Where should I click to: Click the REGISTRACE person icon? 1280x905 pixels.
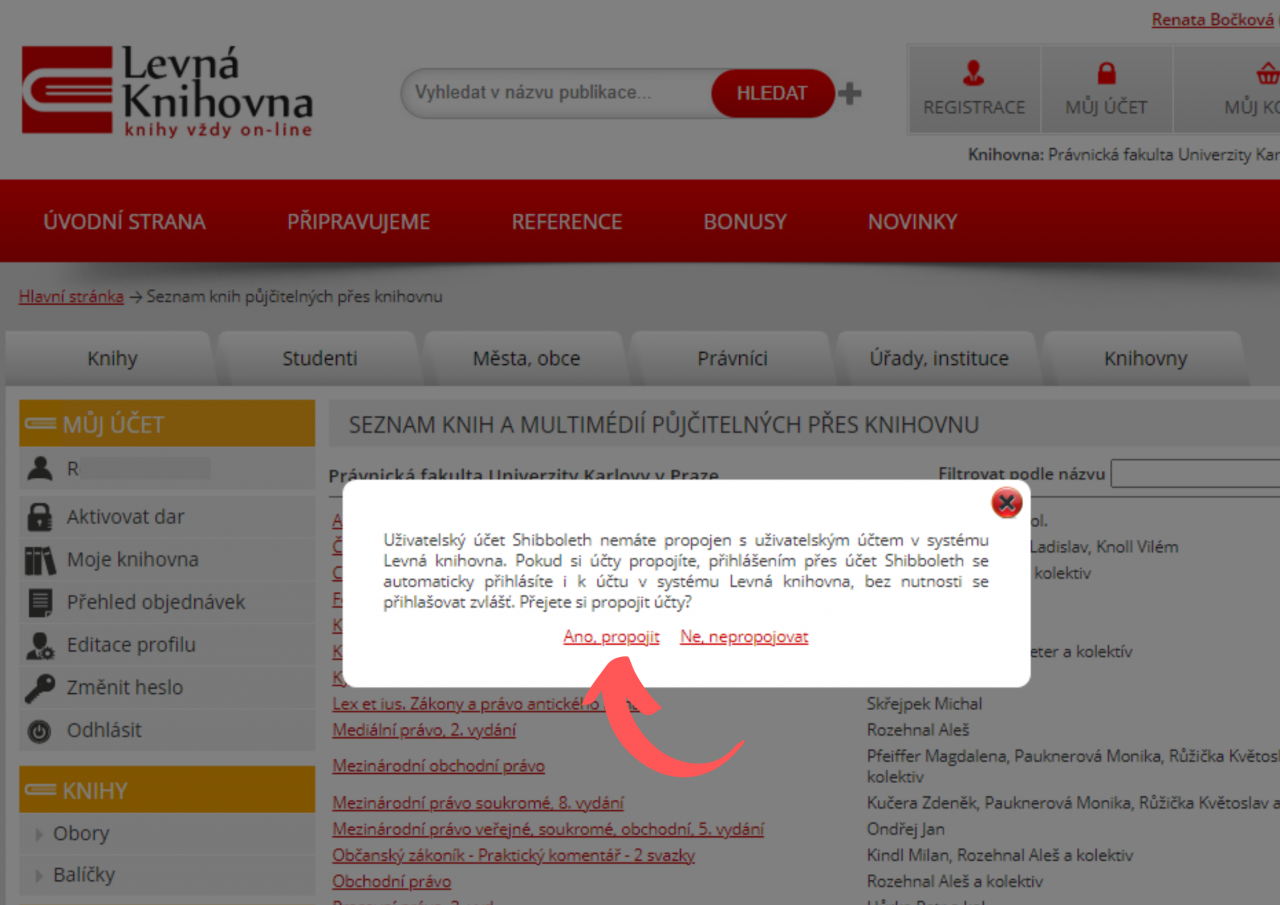coord(973,72)
